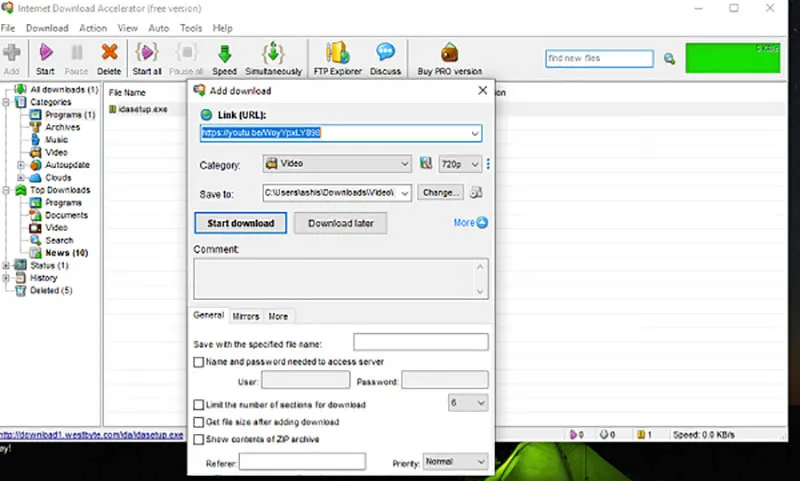This screenshot has width=800, height=481.
Task: Switch to the Mirrors tab
Action: 246,316
